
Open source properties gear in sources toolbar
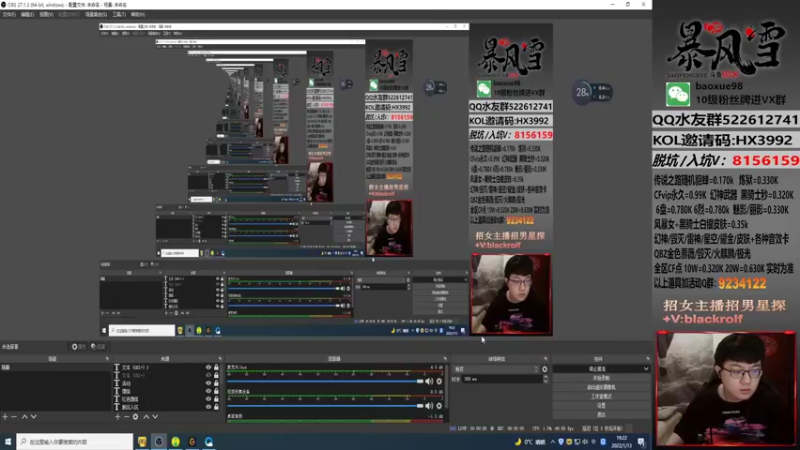(x=135, y=417)
